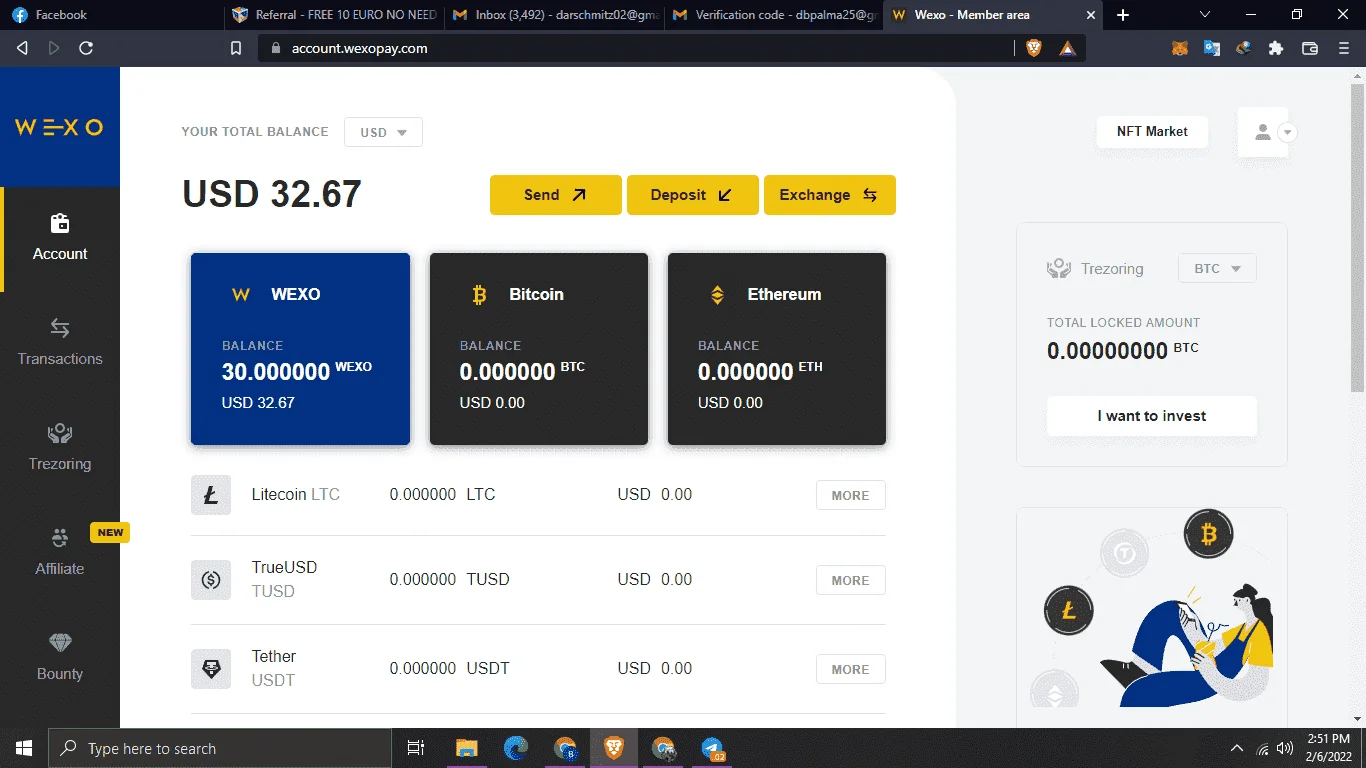This screenshot has width=1366, height=768.
Task: Open the Bounty section in sidebar
Action: click(60, 658)
